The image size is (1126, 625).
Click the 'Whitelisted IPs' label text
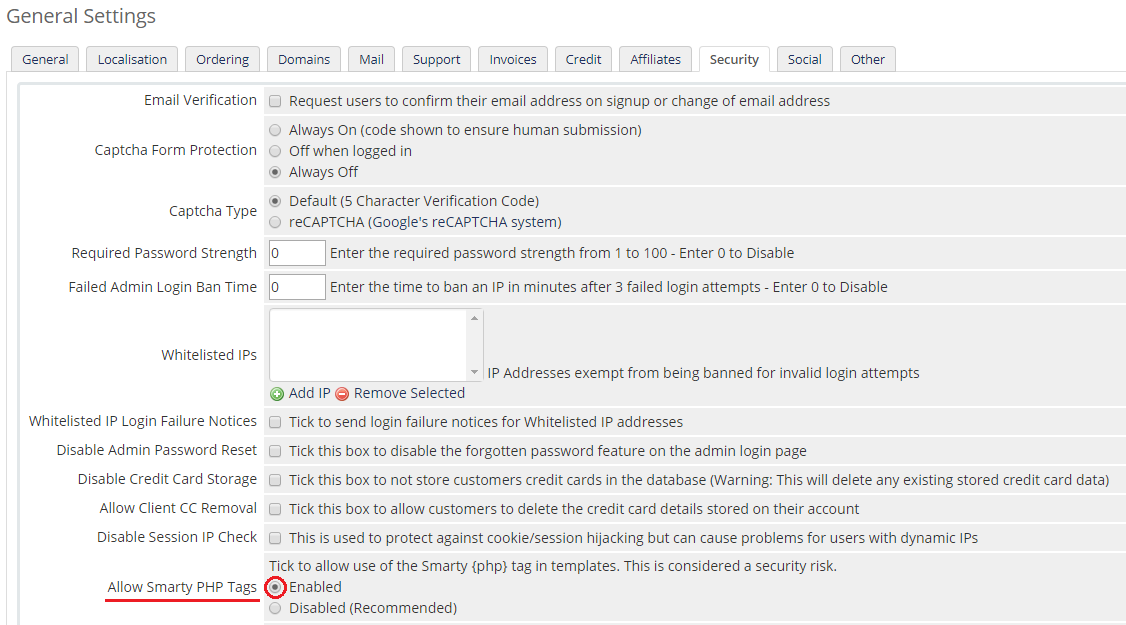click(x=208, y=355)
